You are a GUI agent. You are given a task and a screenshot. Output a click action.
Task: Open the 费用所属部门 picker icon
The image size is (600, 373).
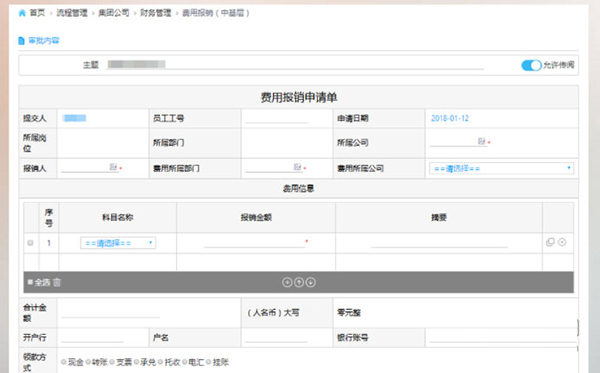pos(297,167)
